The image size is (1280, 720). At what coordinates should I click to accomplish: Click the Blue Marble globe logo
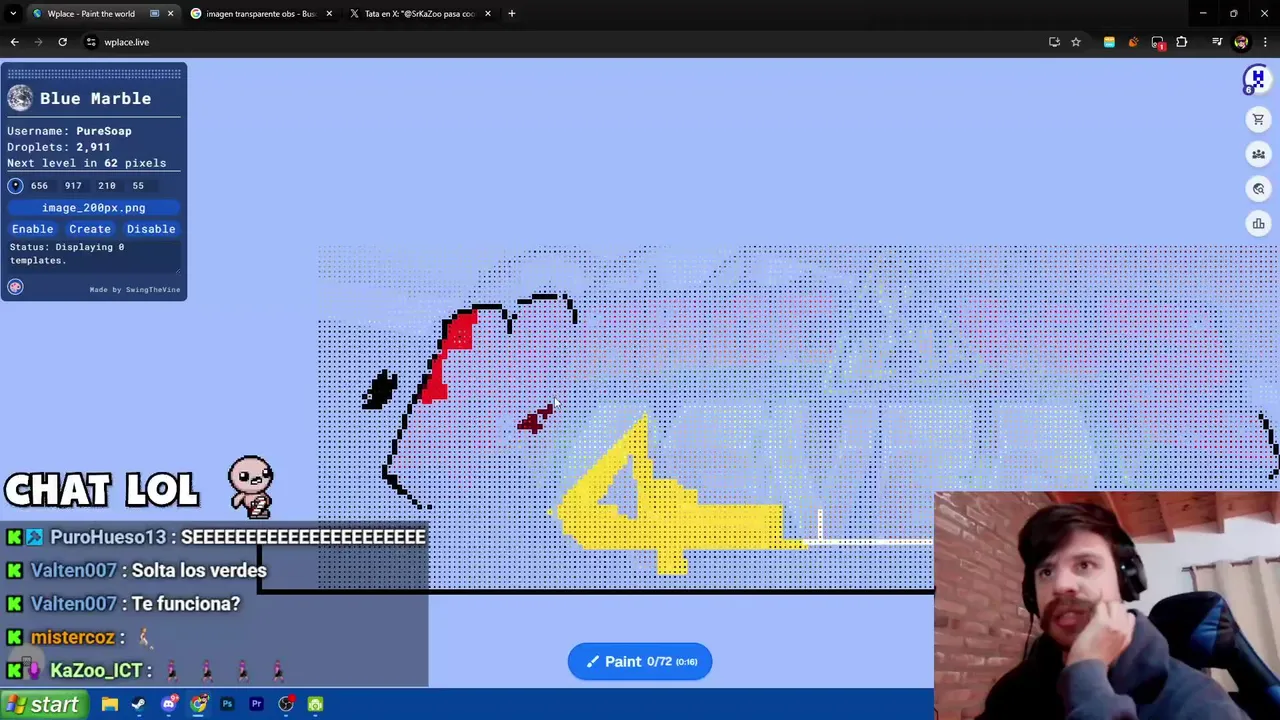coord(20,97)
